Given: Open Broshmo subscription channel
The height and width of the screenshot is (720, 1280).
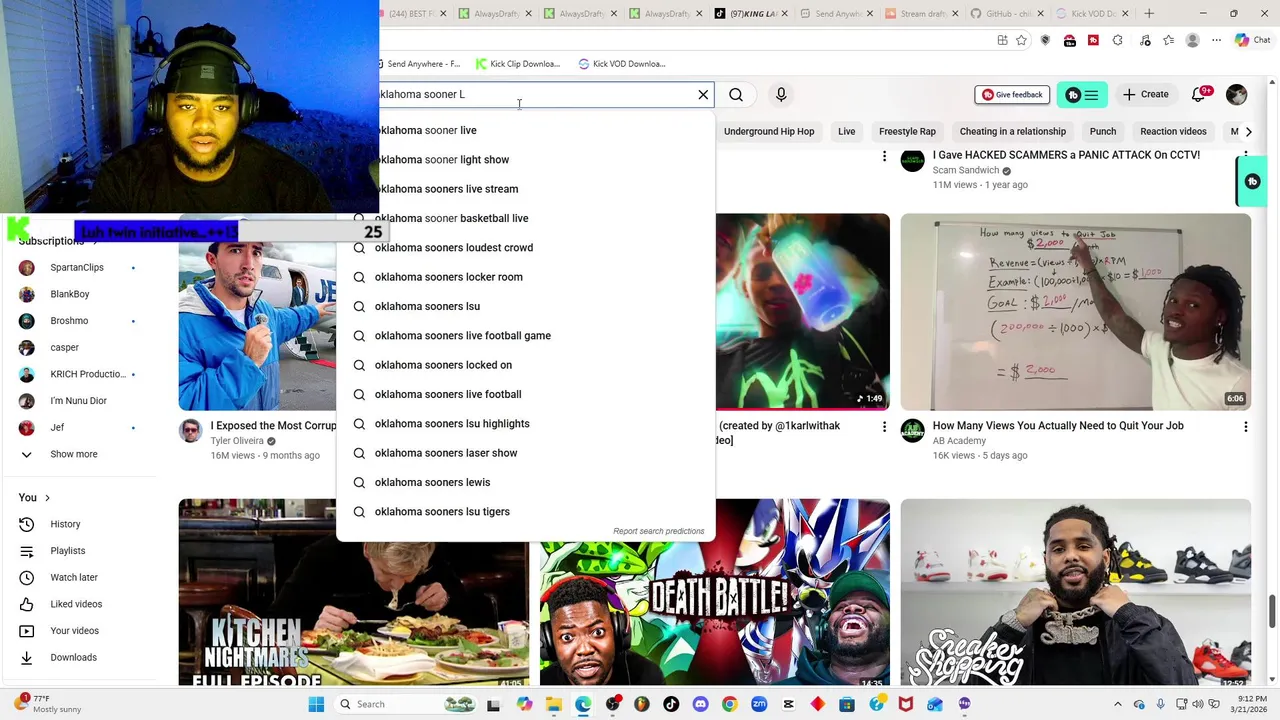Looking at the screenshot, I should click(x=69, y=321).
